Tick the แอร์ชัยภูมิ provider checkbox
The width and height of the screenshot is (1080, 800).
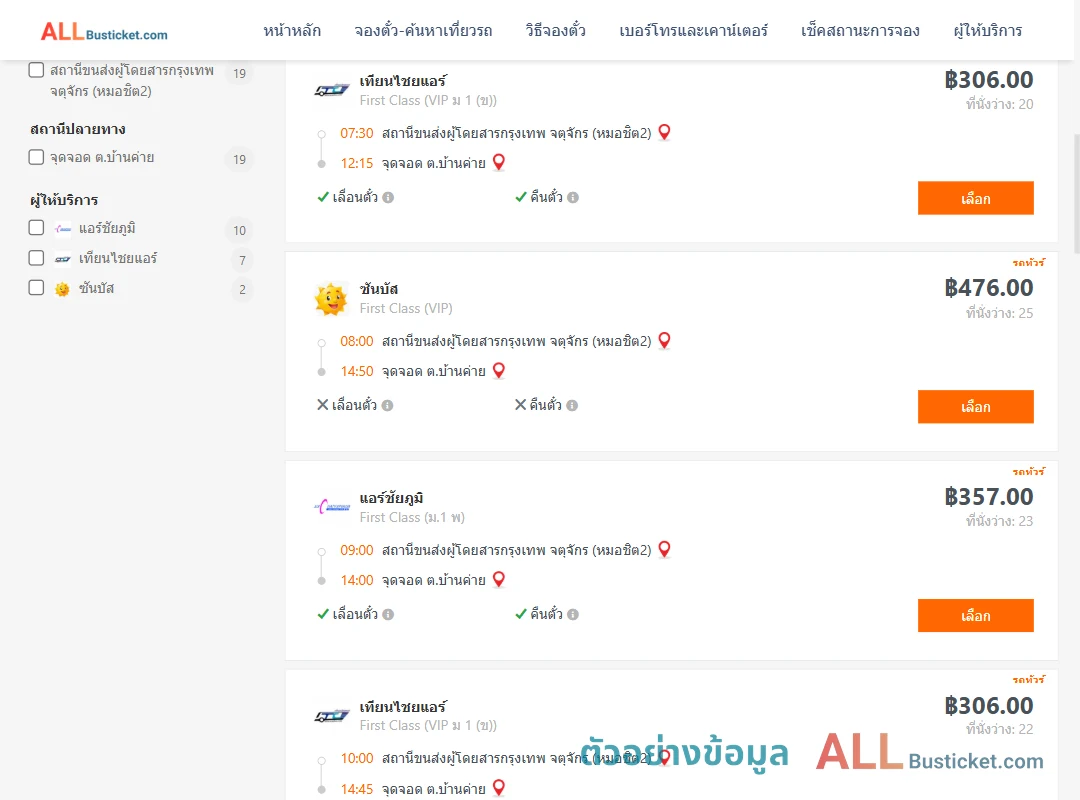pyautogui.click(x=37, y=227)
